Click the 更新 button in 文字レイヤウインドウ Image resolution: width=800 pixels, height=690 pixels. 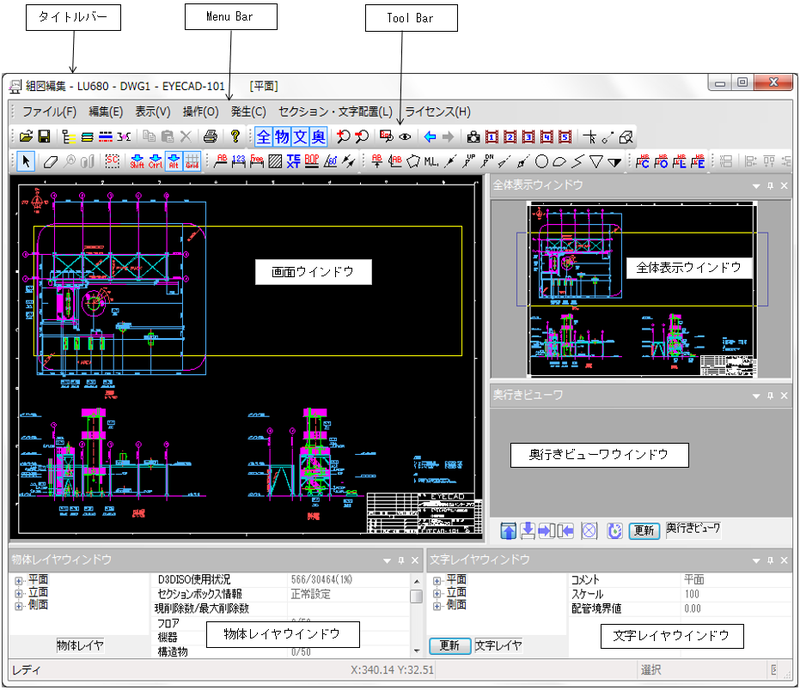(x=449, y=645)
